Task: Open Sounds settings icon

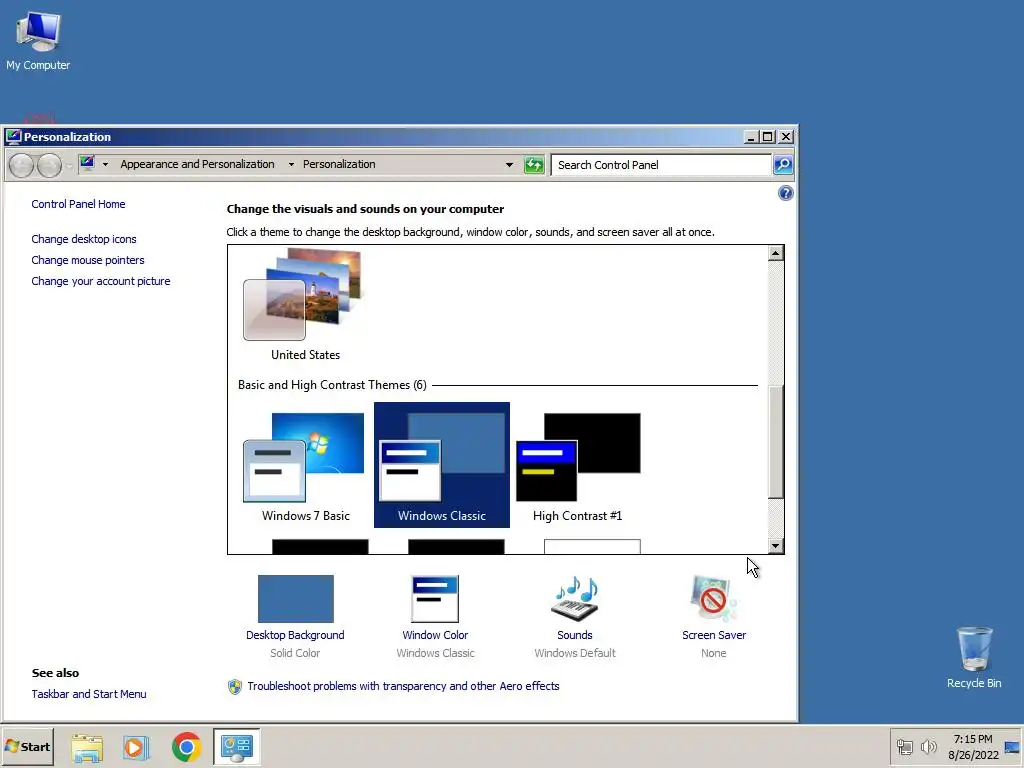Action: 575,599
